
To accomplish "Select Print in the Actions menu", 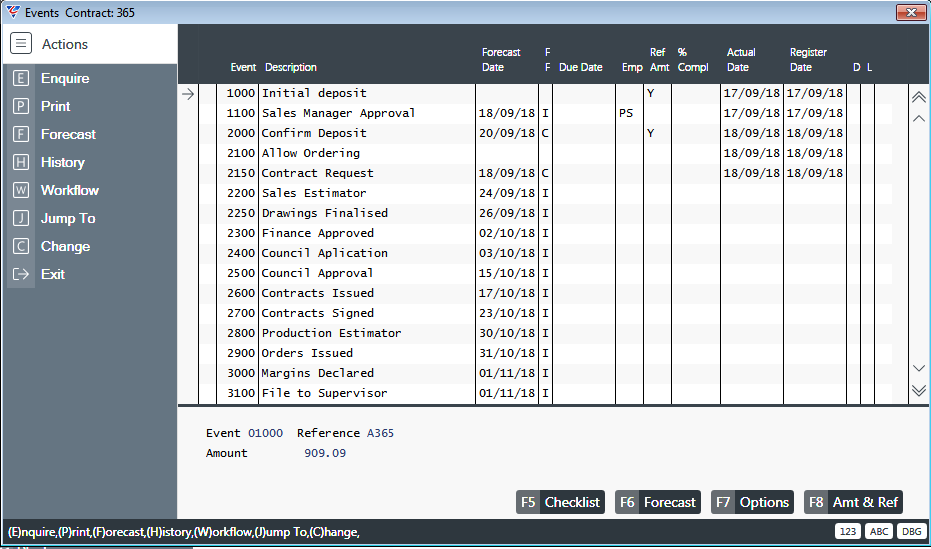I will (56, 106).
